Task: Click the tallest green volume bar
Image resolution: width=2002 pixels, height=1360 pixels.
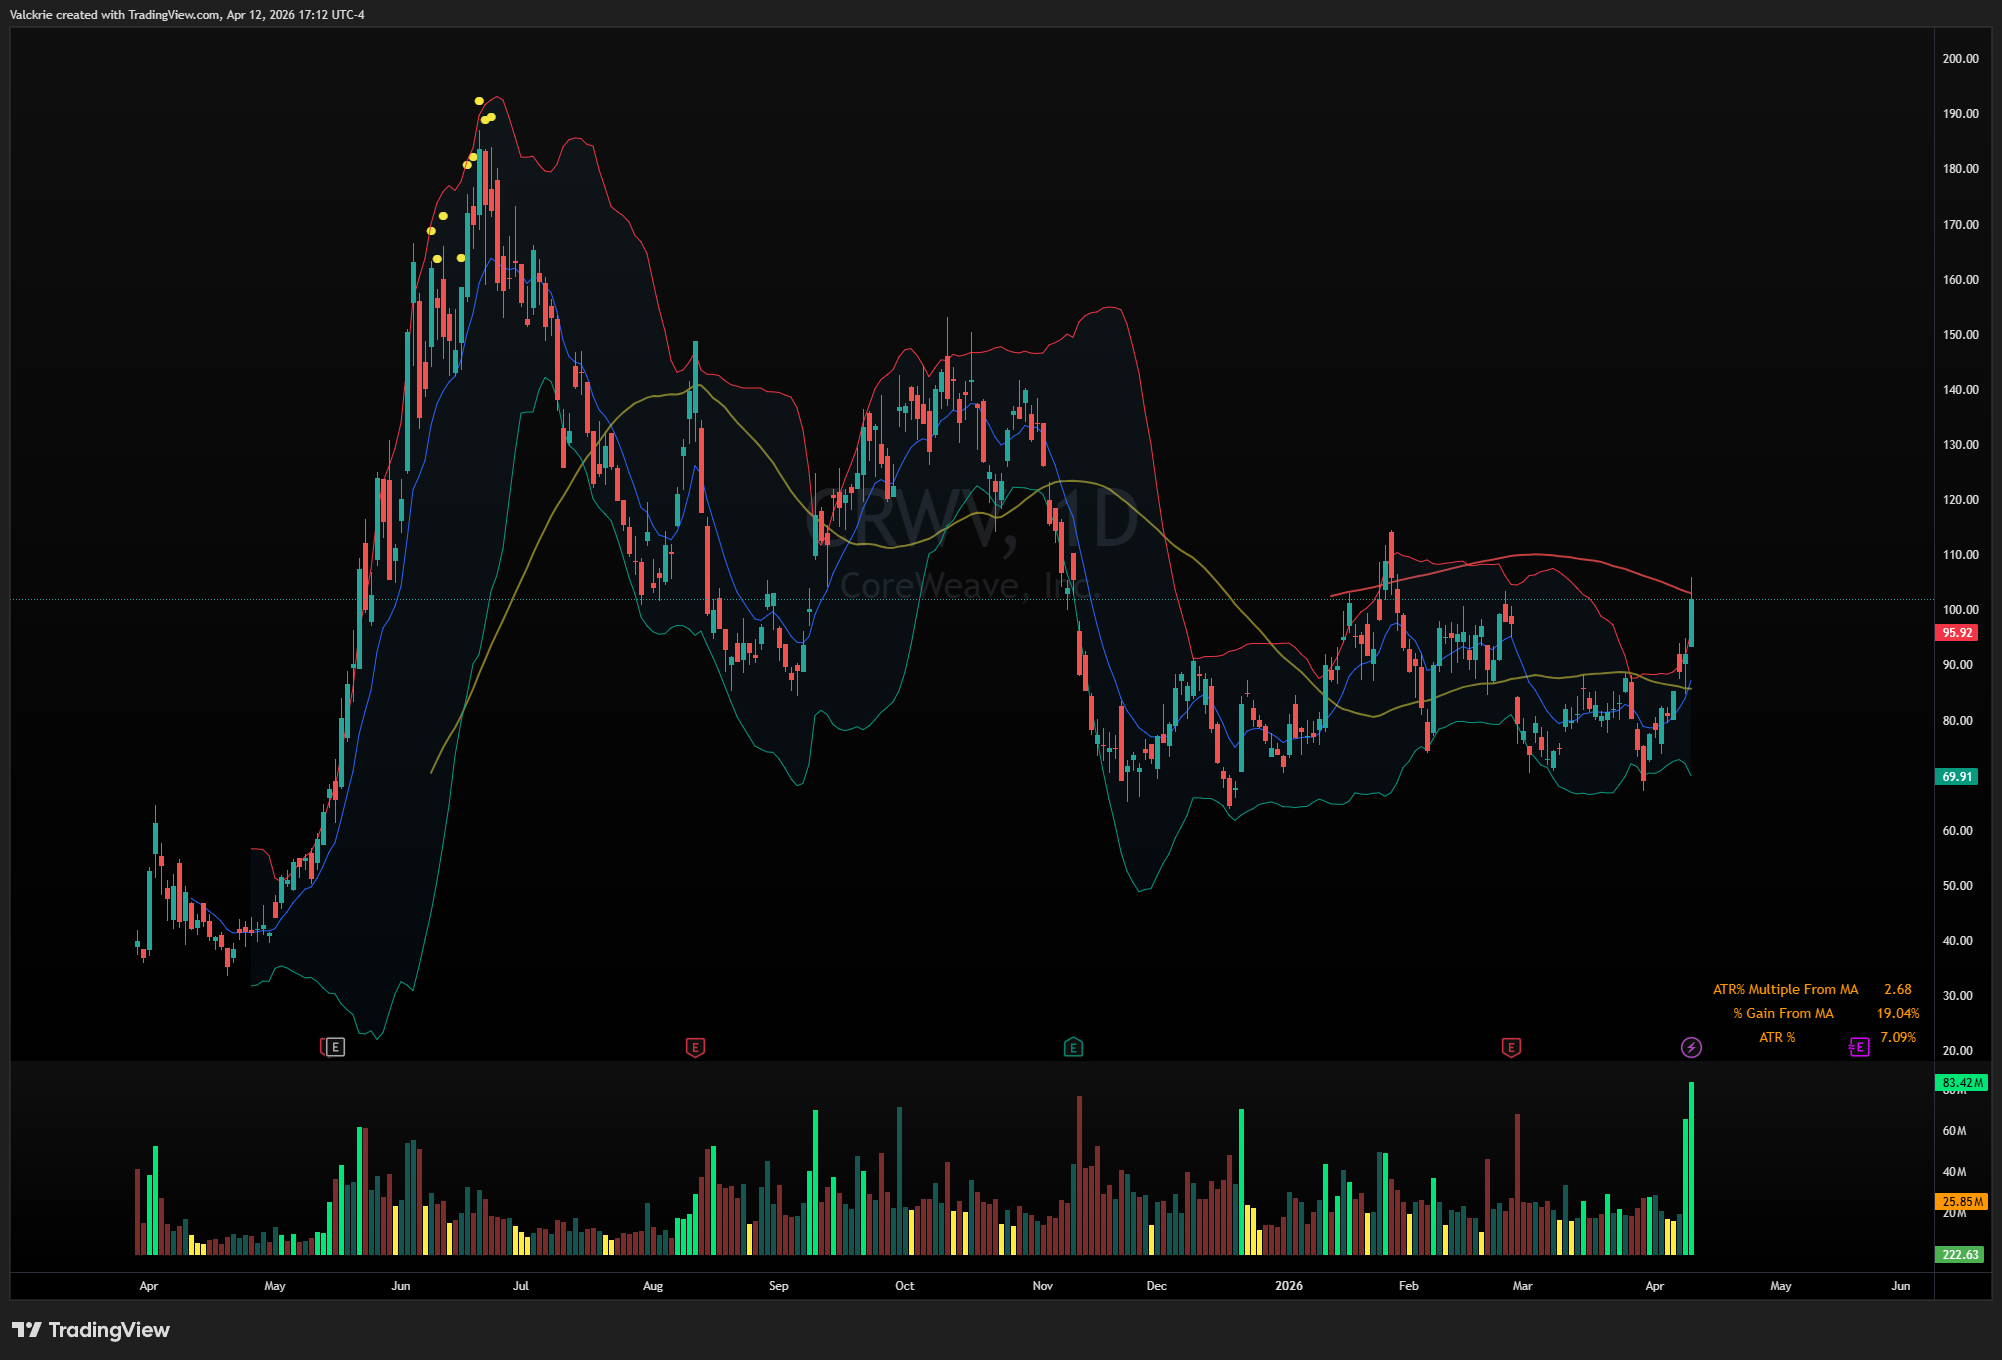Action: [1691, 1168]
